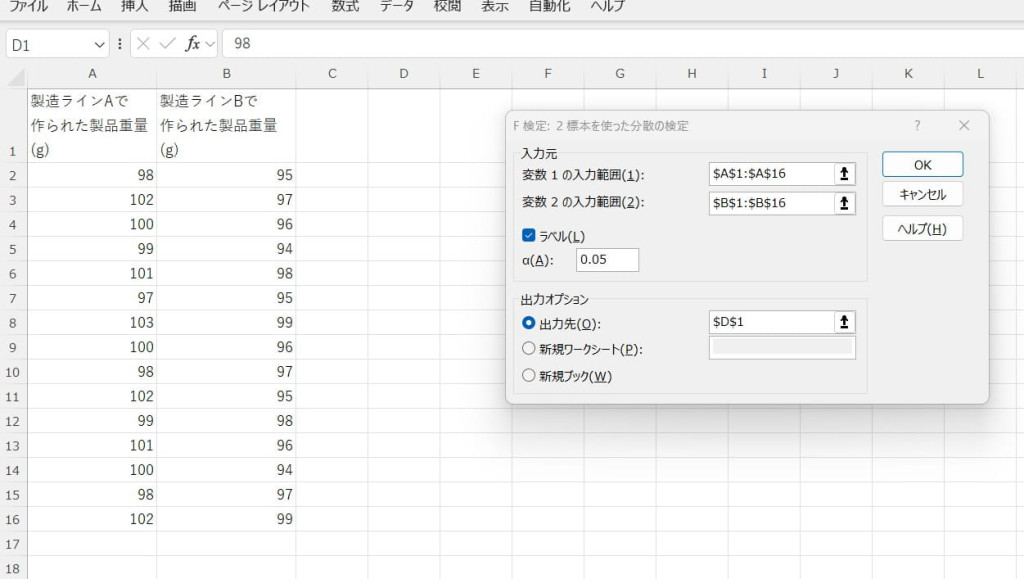Click range selector icon for 変数 1 input
The width and height of the screenshot is (1024, 579).
coord(845,174)
